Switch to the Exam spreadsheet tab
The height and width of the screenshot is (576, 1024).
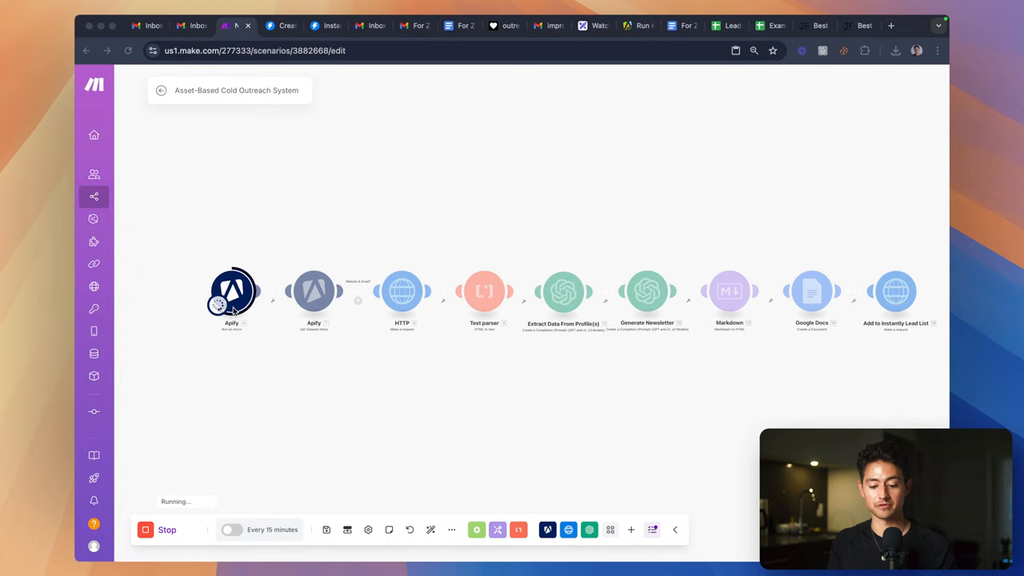[771, 25]
